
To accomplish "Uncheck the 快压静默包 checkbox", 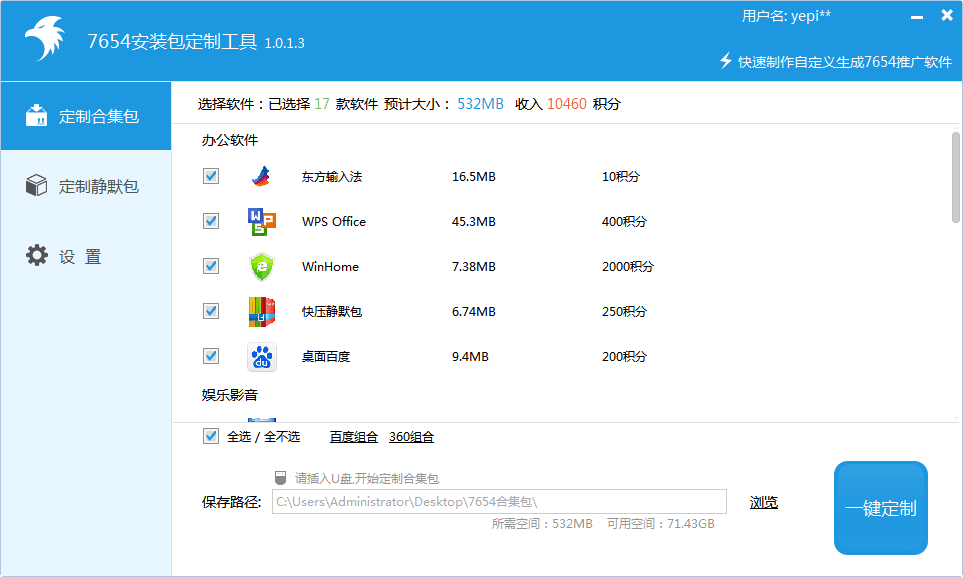I will pos(211,311).
